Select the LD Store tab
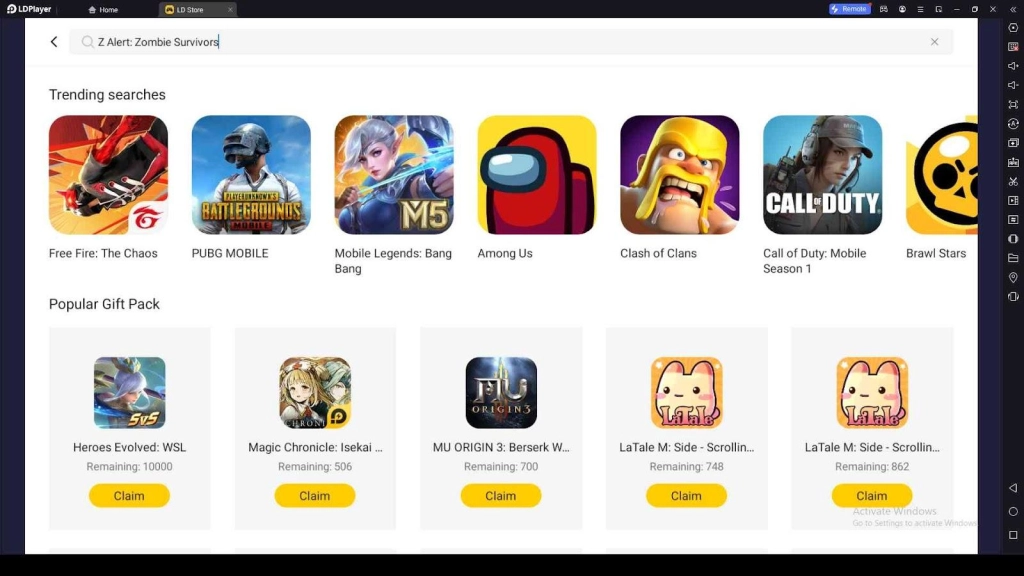Viewport: 1024px width, 576px height. click(189, 9)
